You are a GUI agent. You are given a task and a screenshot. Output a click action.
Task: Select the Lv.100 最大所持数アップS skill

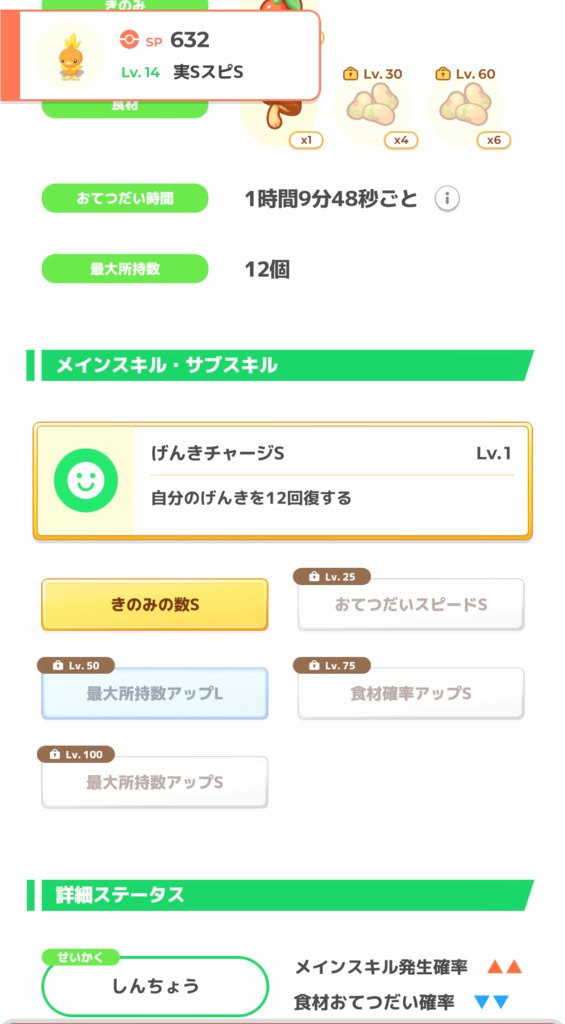pos(155,782)
